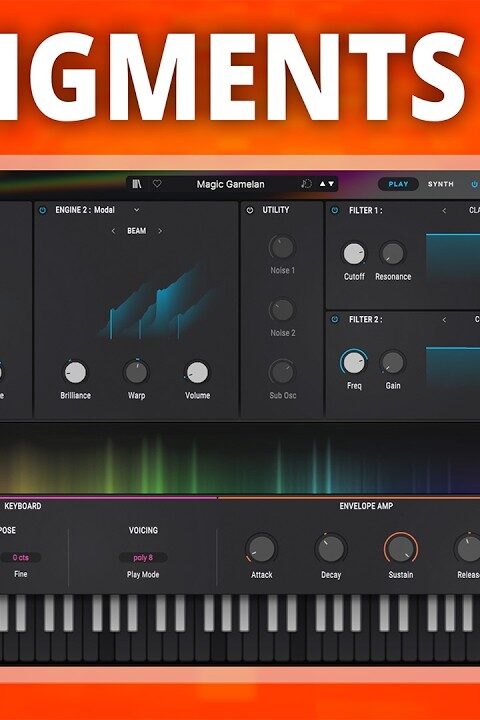Click the Filter 1 Cutoff knob

354,253
